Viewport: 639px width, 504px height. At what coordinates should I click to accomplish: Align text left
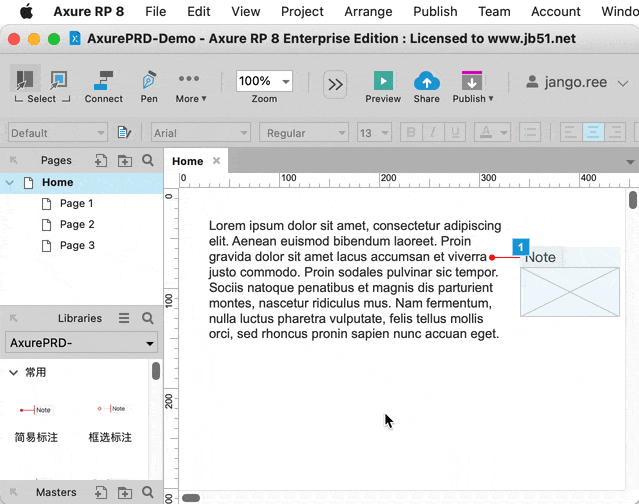point(571,132)
